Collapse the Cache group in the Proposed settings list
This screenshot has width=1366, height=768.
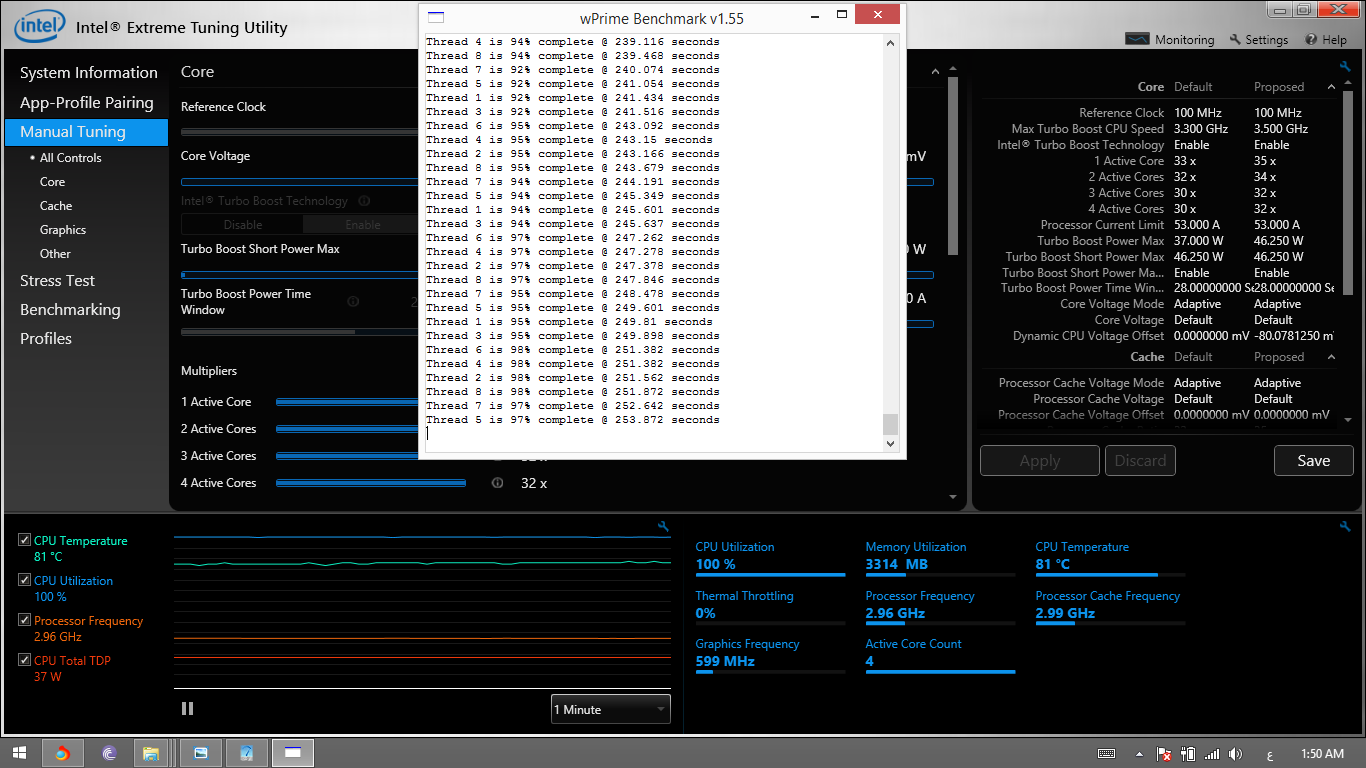(x=1331, y=357)
